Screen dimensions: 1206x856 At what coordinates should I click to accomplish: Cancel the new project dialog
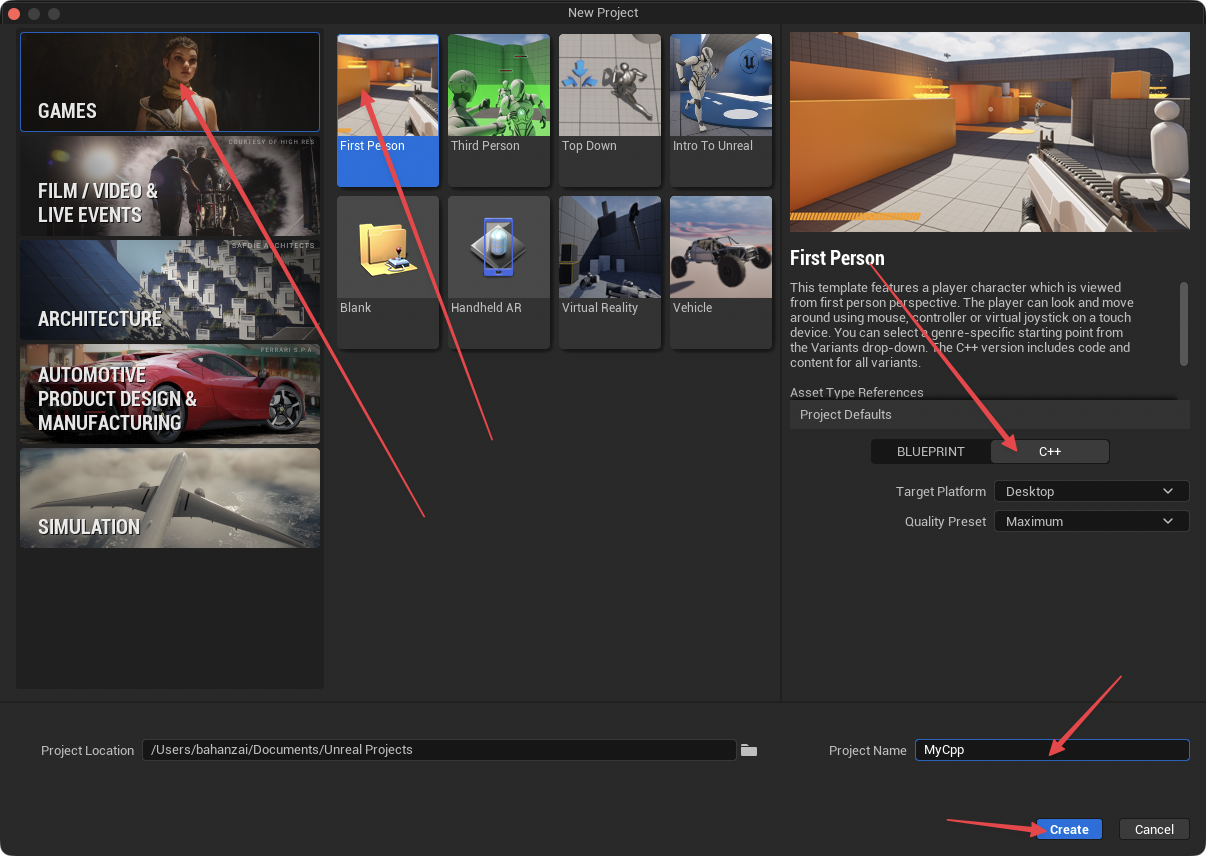[1154, 829]
